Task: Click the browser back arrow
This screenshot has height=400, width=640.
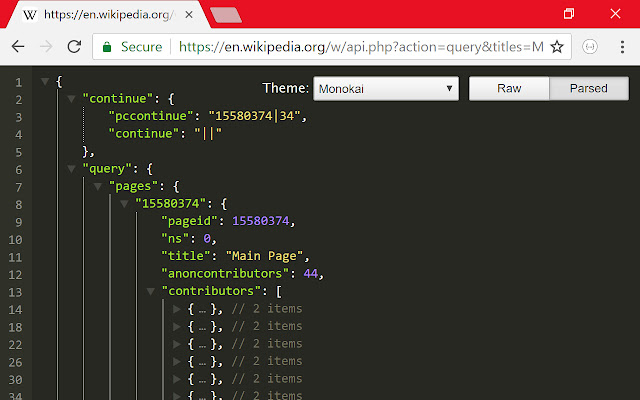Action: click(18, 47)
